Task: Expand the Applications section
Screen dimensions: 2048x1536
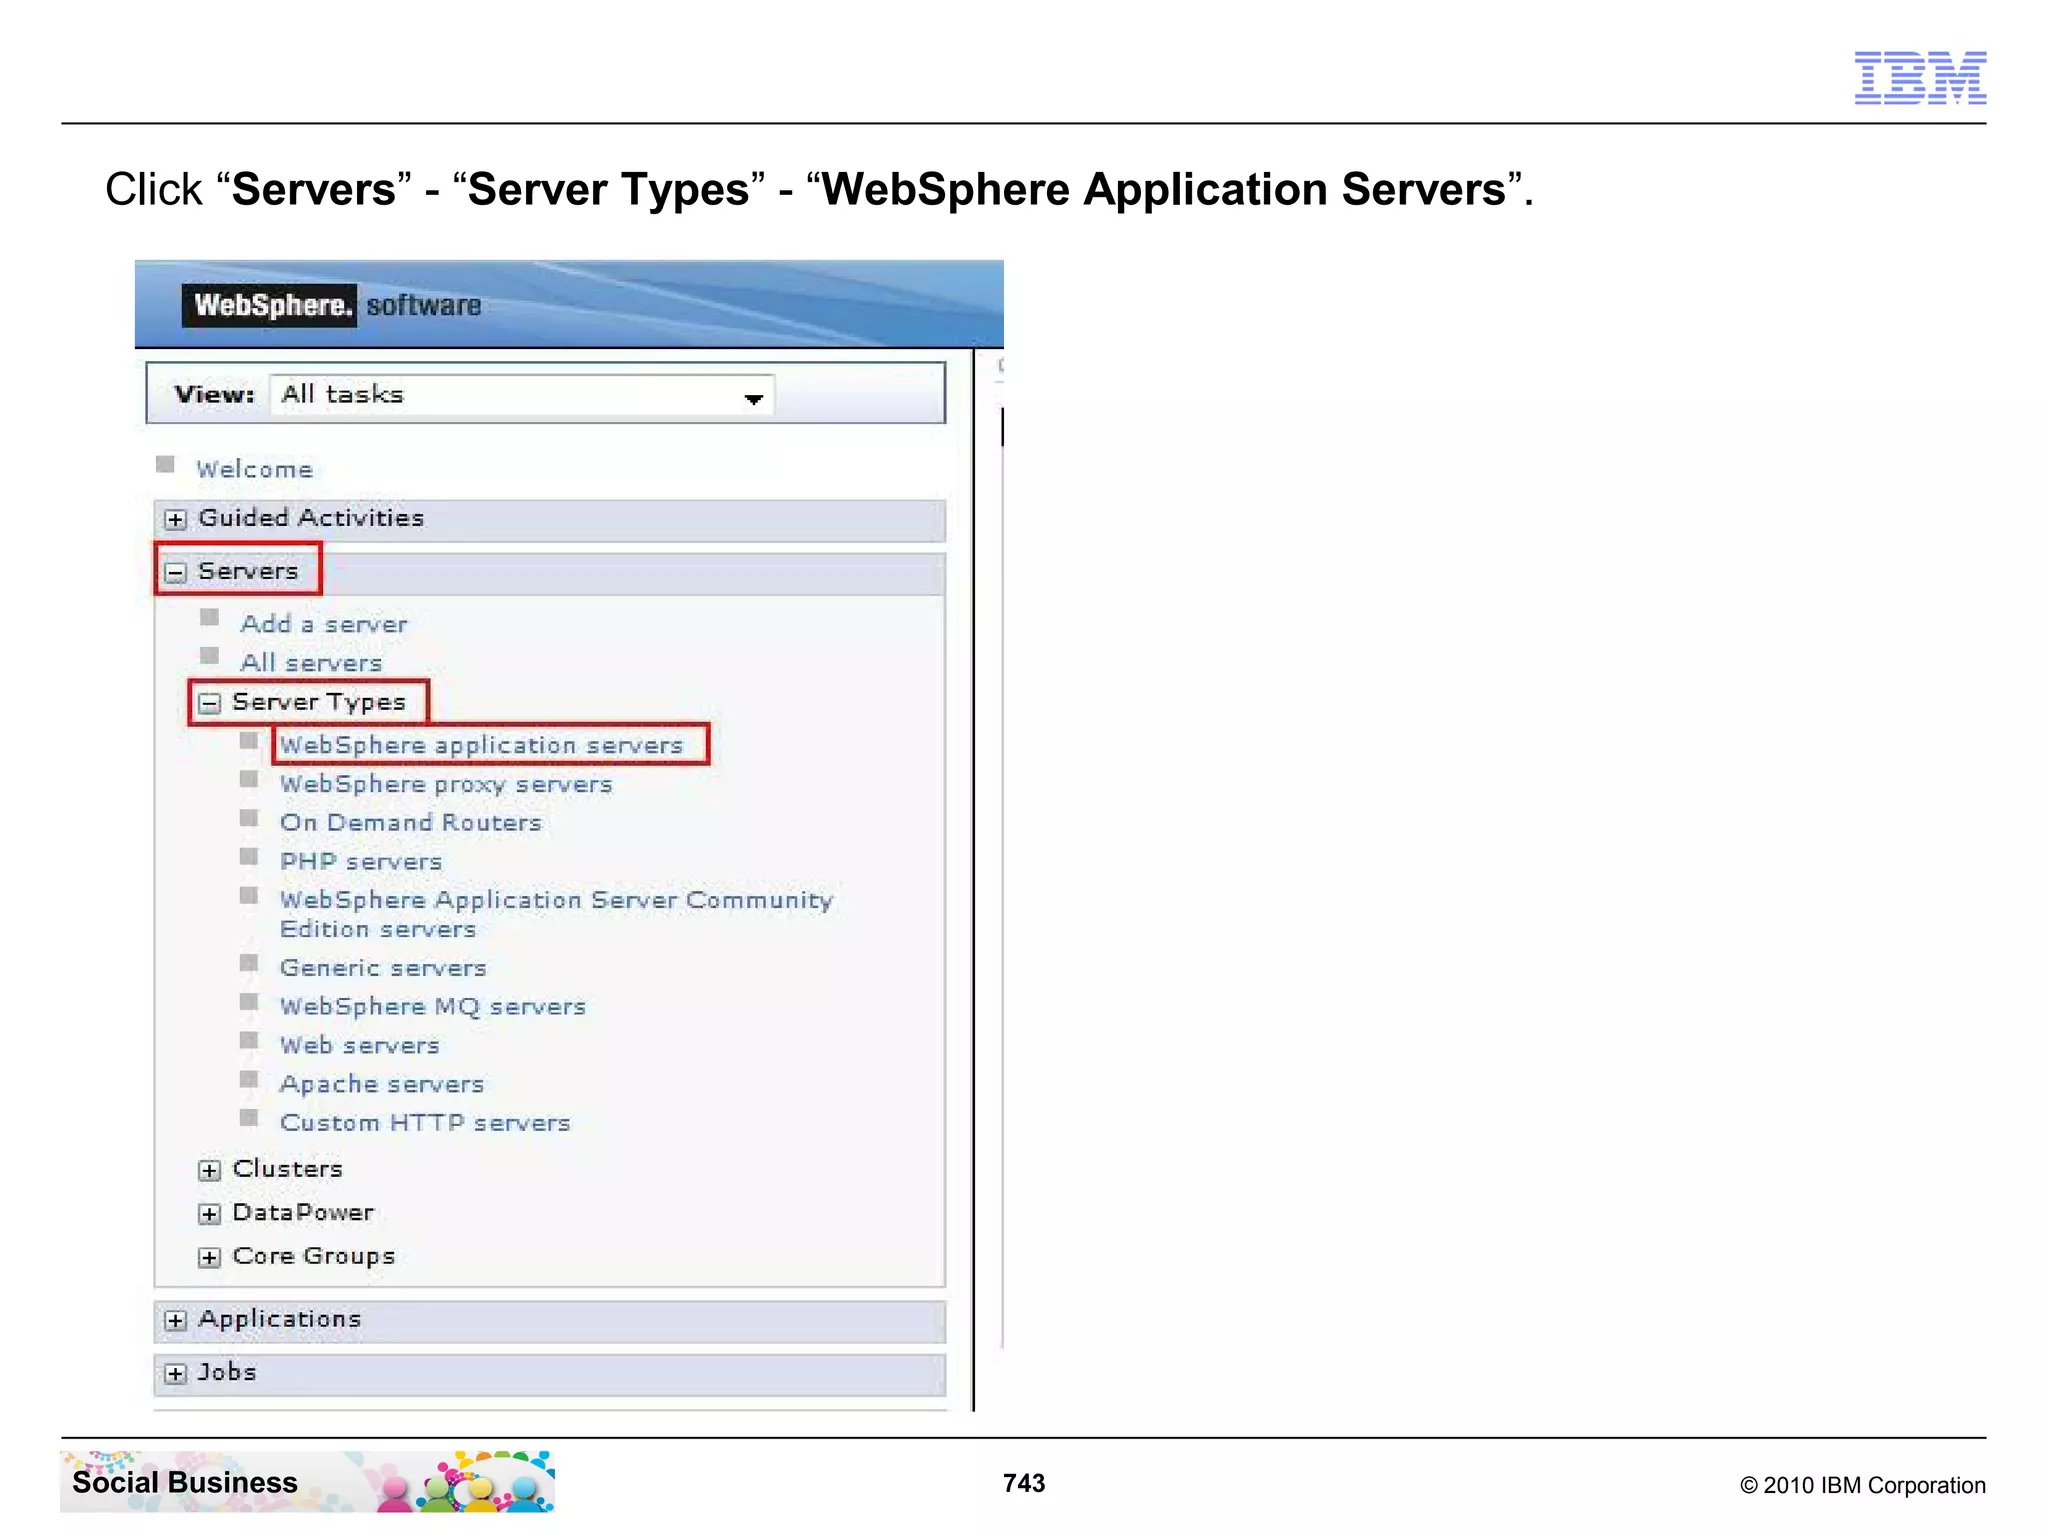Action: point(176,1320)
